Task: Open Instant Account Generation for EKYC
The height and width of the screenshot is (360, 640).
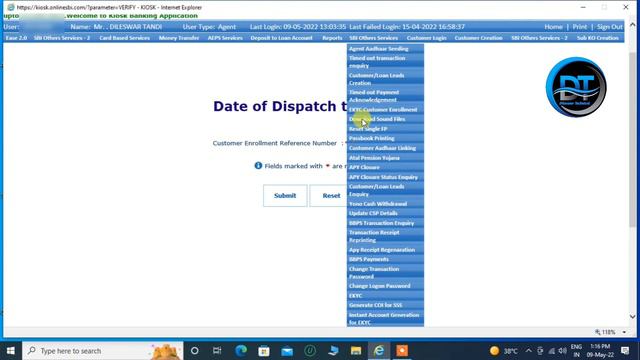Action: coord(385,318)
